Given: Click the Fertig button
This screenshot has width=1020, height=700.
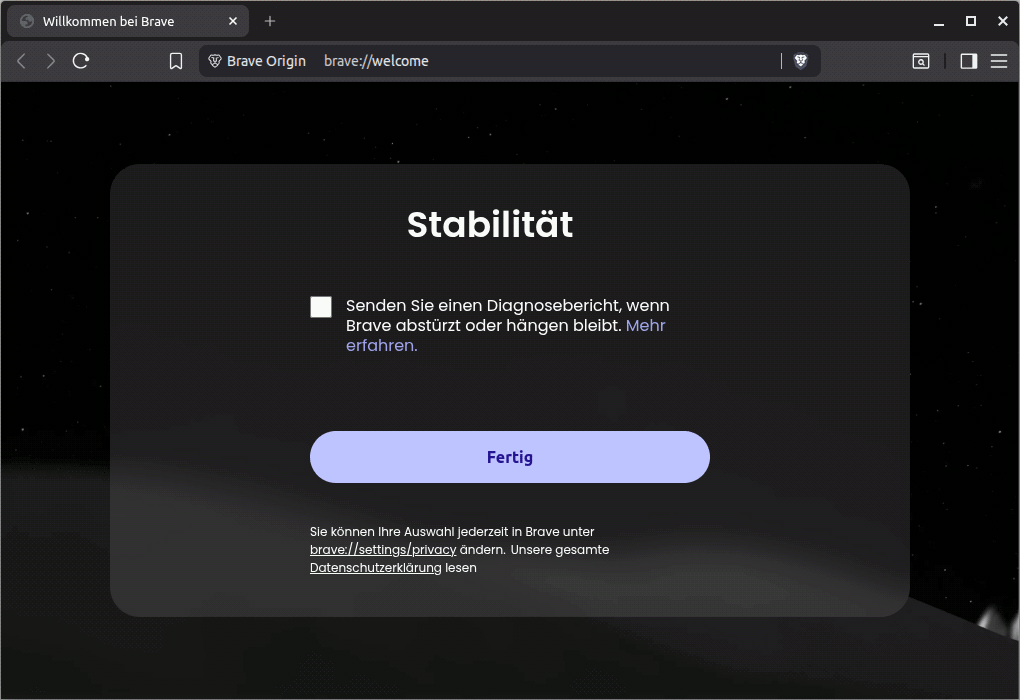Looking at the screenshot, I should coord(509,457).
